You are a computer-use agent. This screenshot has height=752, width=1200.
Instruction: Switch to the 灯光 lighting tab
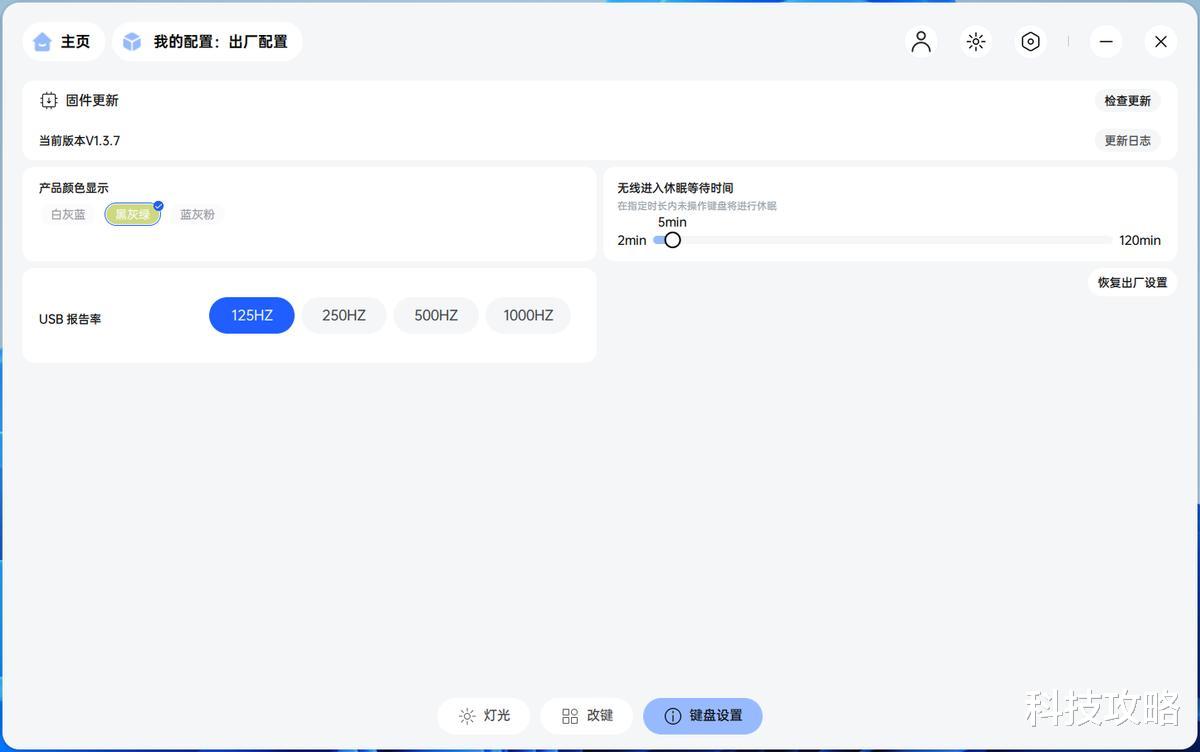click(484, 716)
